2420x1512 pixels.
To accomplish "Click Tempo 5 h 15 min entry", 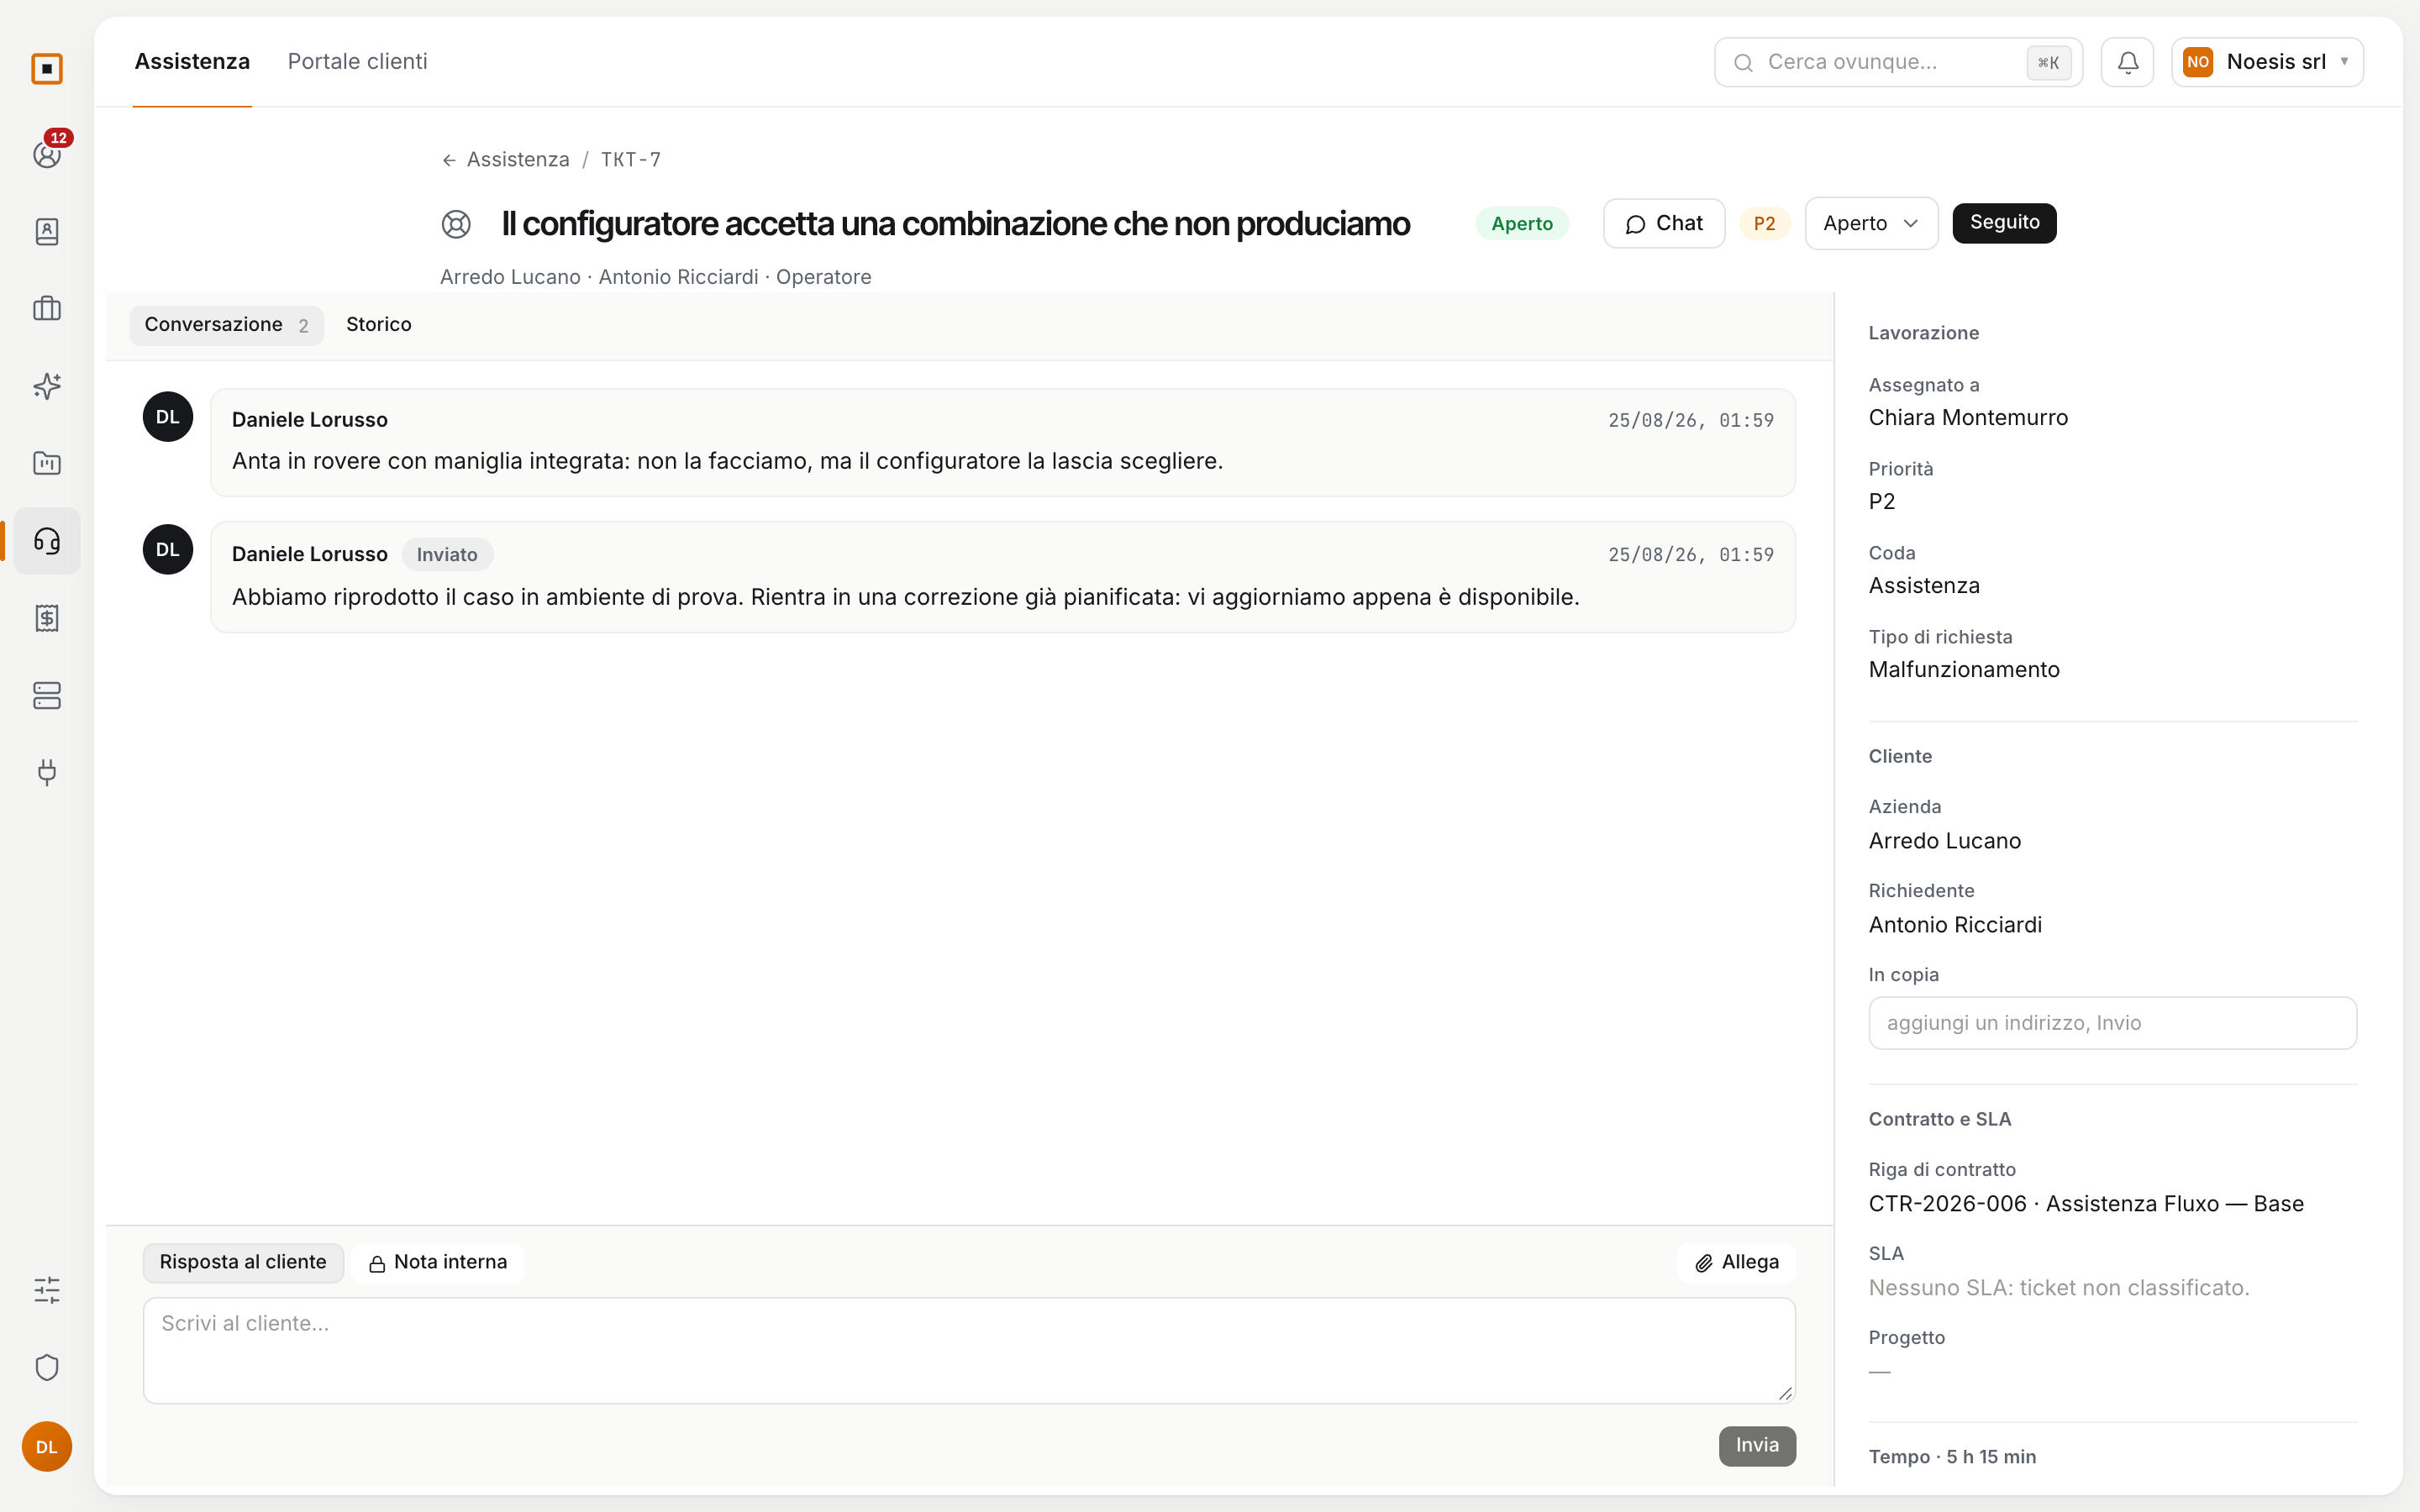I will point(1952,1456).
